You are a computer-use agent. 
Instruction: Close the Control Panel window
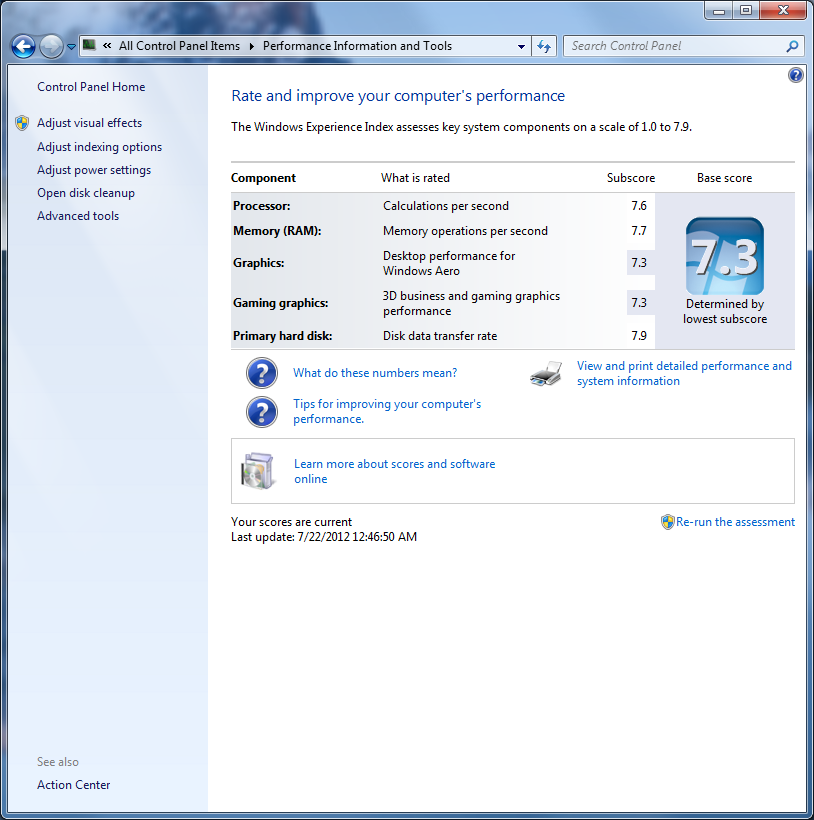pos(783,10)
